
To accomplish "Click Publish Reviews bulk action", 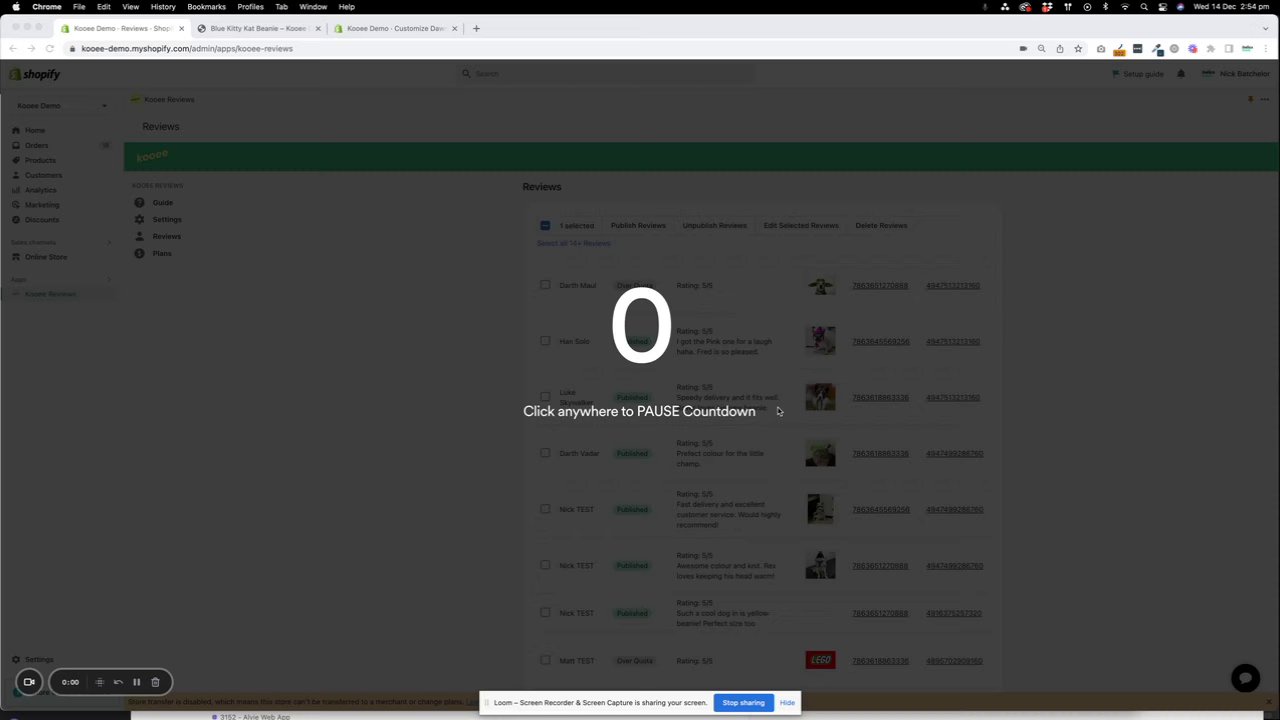I will pyautogui.click(x=638, y=226).
